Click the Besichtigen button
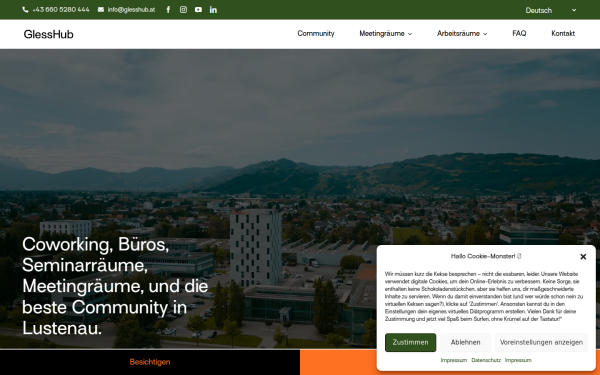The width and height of the screenshot is (600, 375). pyautogui.click(x=150, y=362)
